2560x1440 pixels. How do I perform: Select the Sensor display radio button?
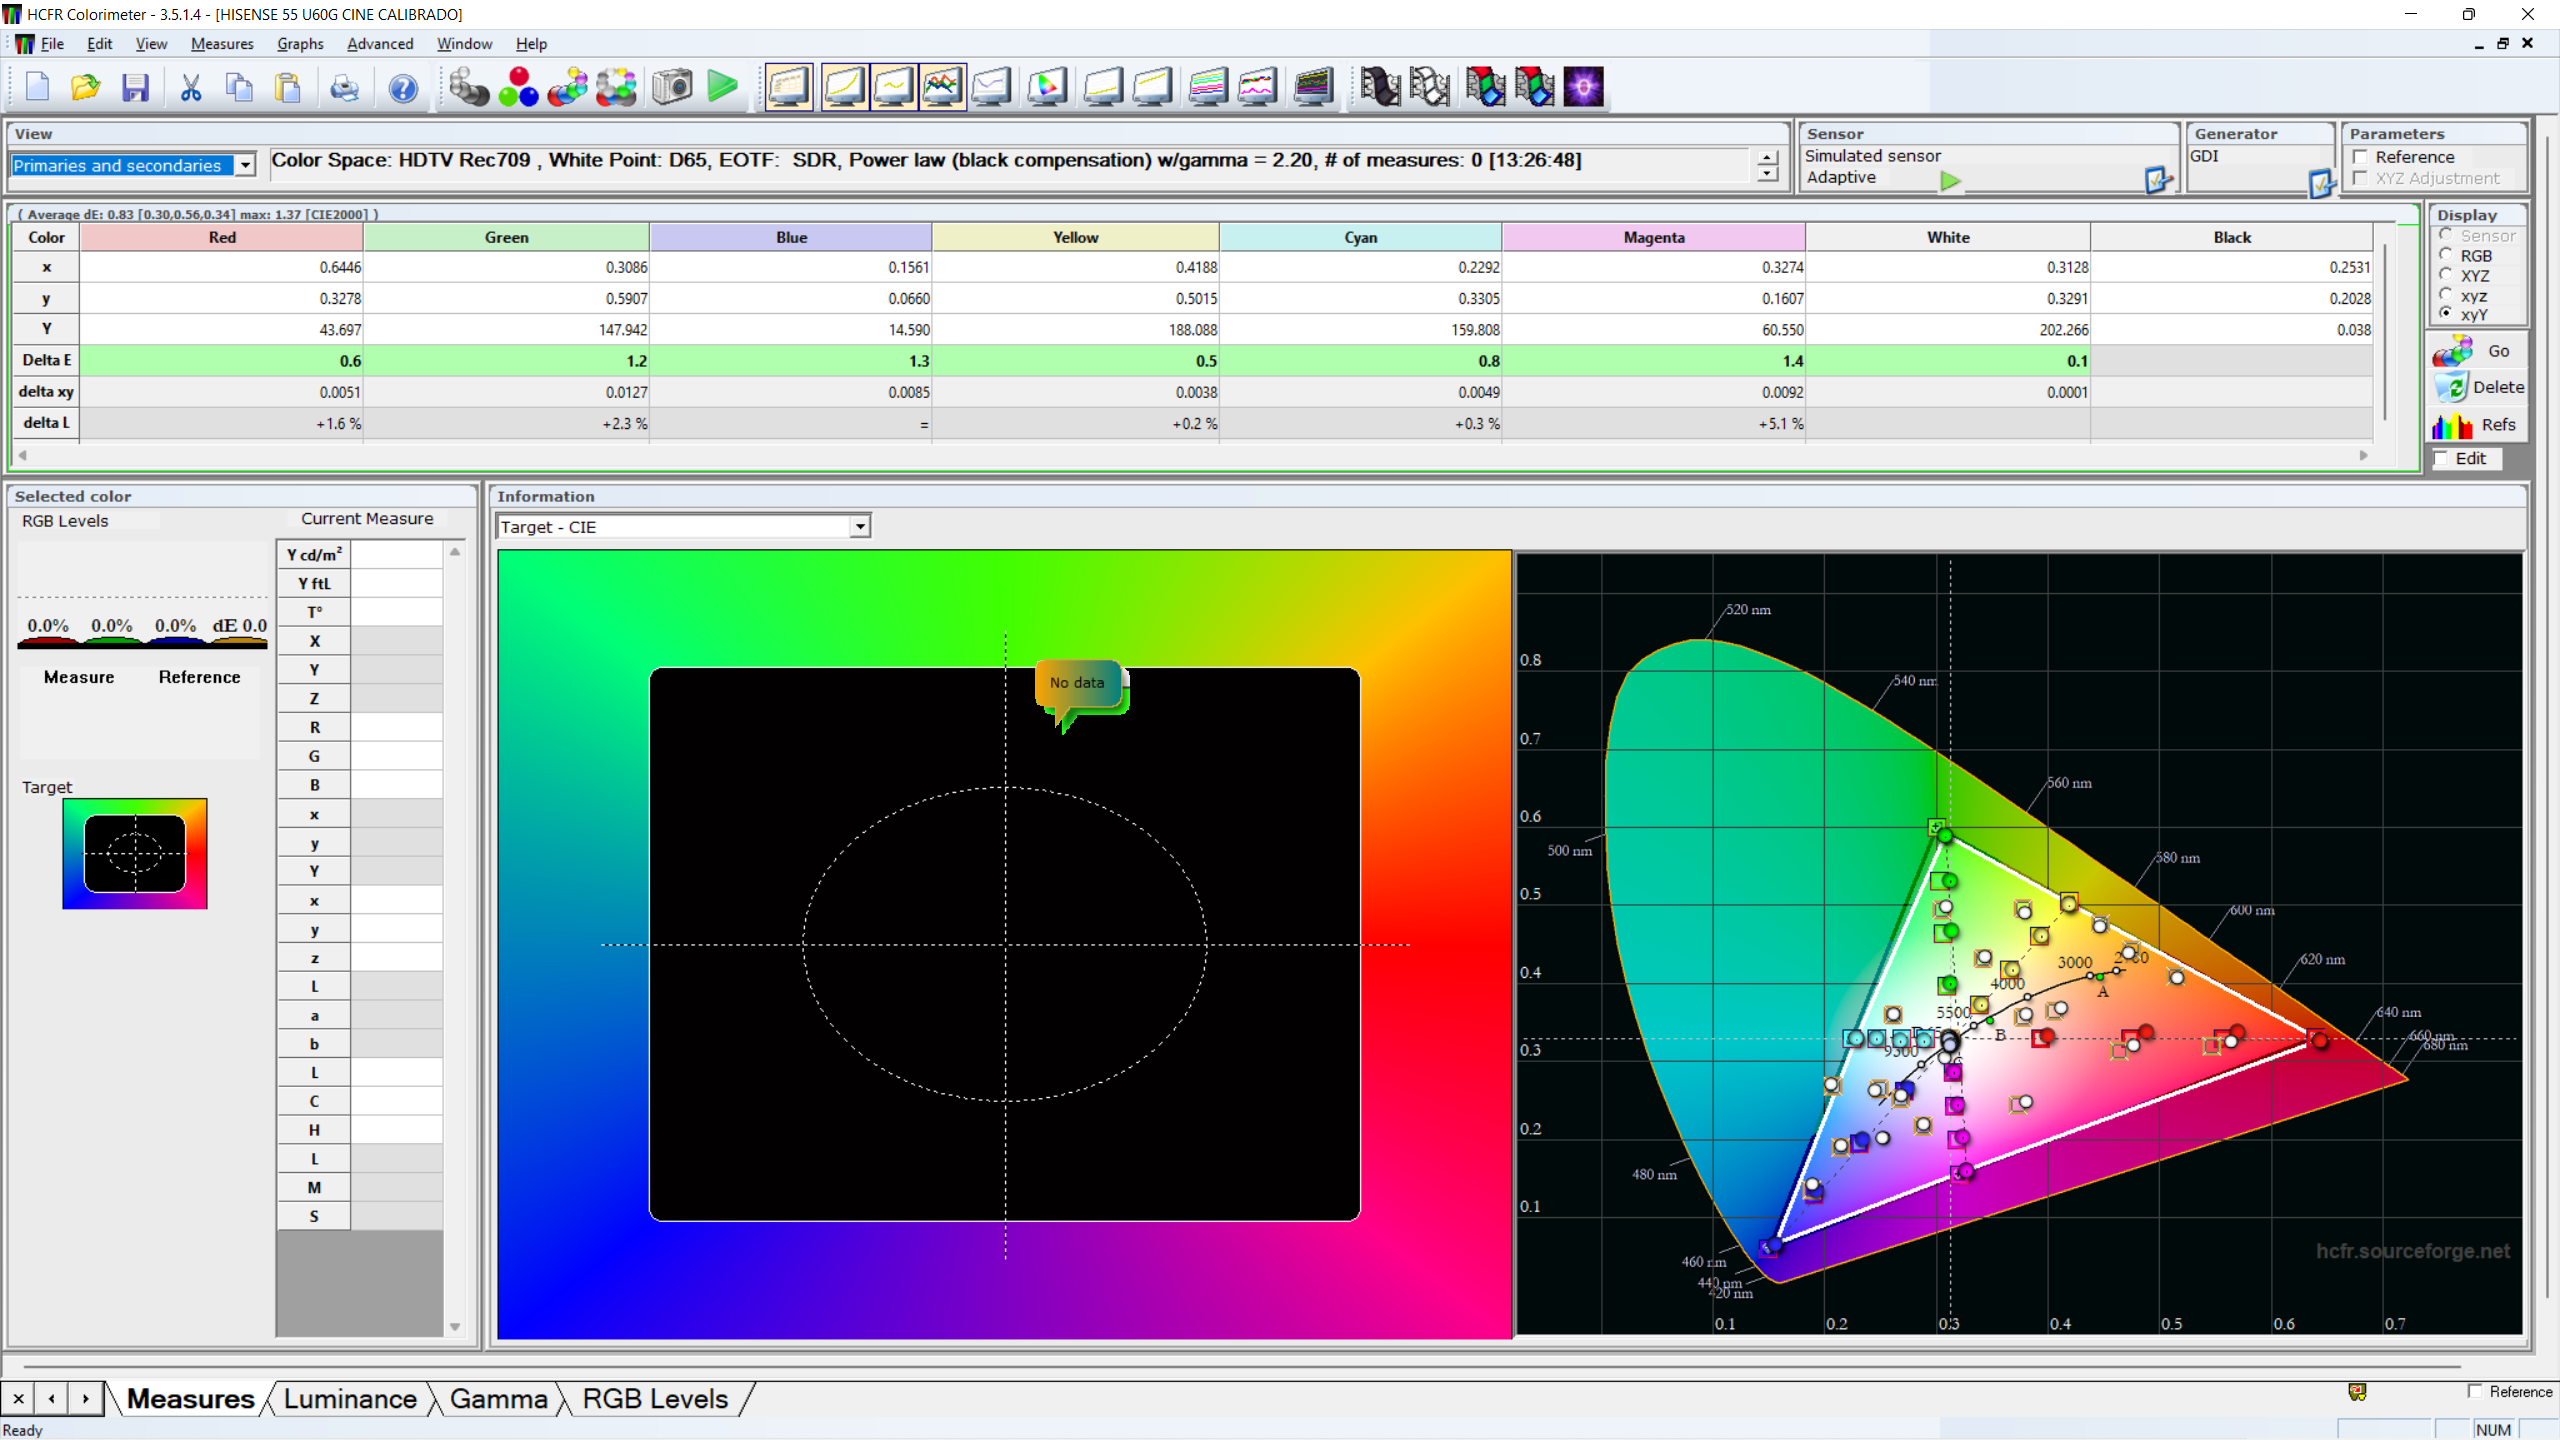2445,235
